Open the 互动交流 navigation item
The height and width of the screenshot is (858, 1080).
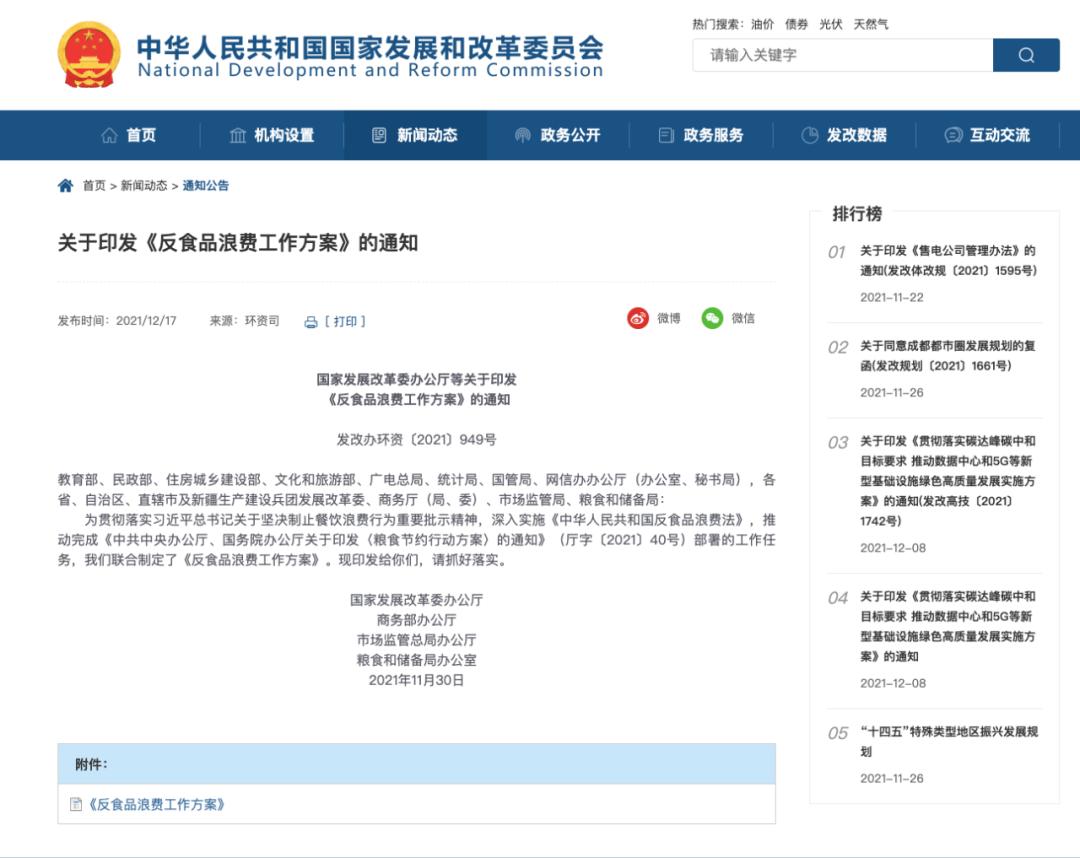coord(987,135)
